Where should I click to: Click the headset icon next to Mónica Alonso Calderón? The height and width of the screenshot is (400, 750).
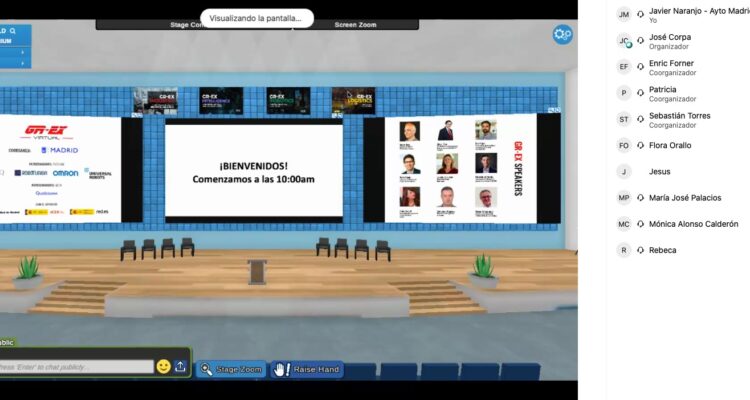click(640, 224)
